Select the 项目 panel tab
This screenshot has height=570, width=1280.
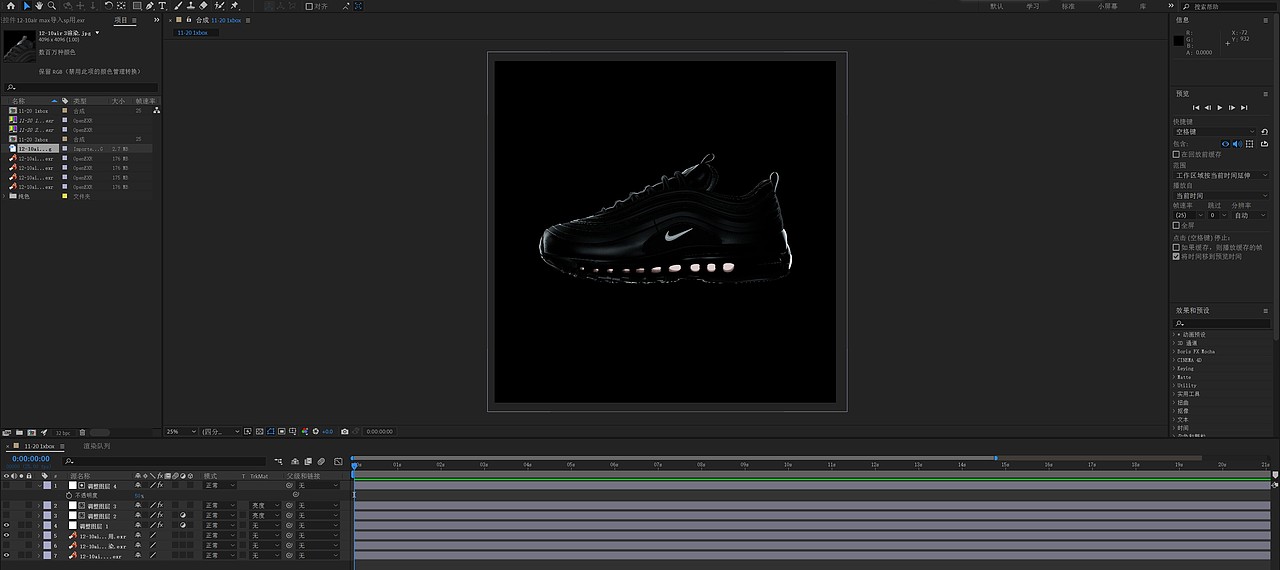point(121,20)
